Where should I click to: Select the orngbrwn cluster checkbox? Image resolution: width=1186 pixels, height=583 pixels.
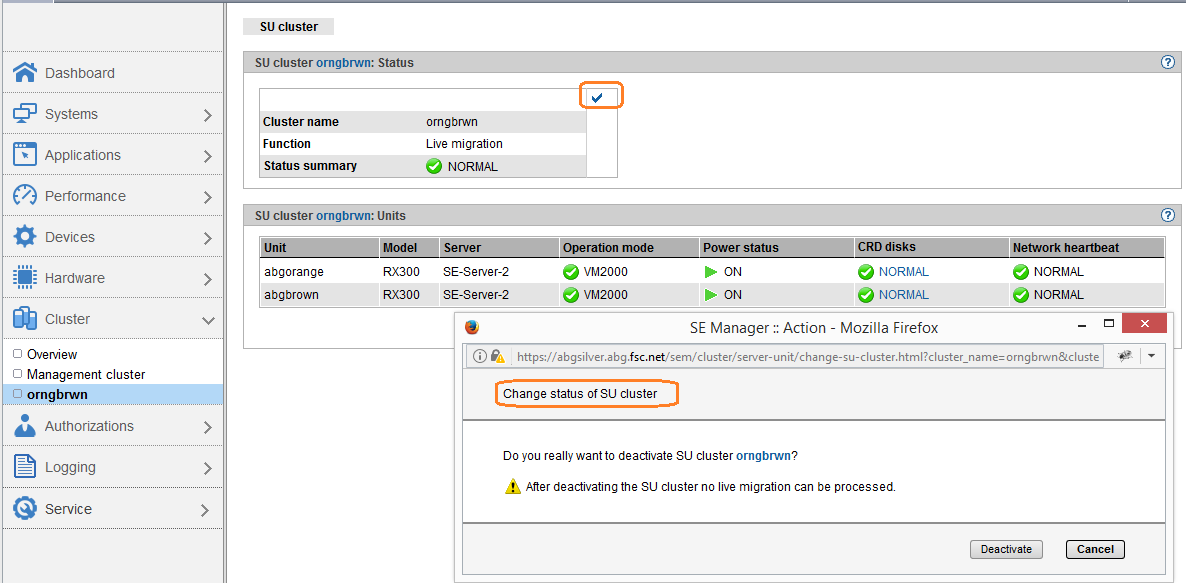17,394
